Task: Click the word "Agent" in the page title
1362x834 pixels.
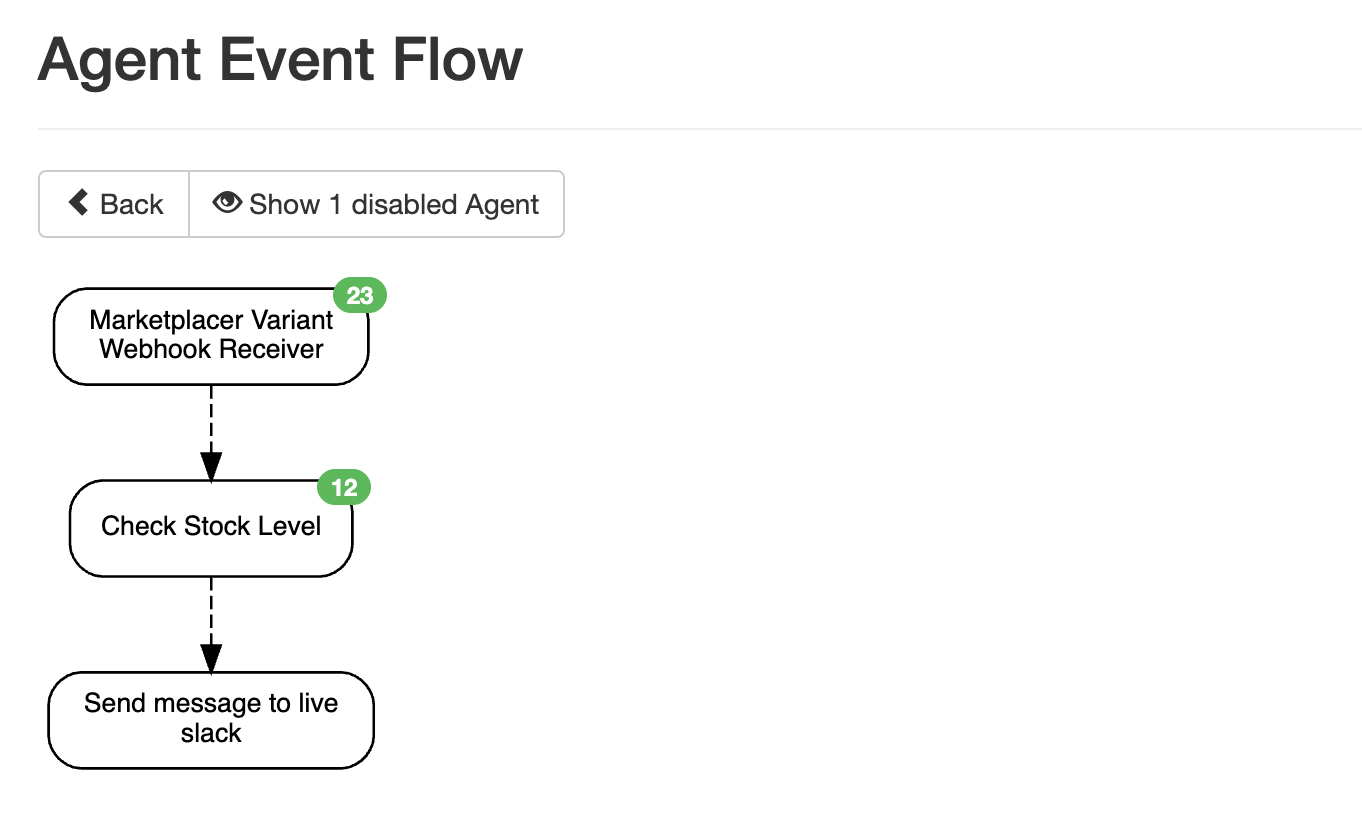Action: click(120, 60)
